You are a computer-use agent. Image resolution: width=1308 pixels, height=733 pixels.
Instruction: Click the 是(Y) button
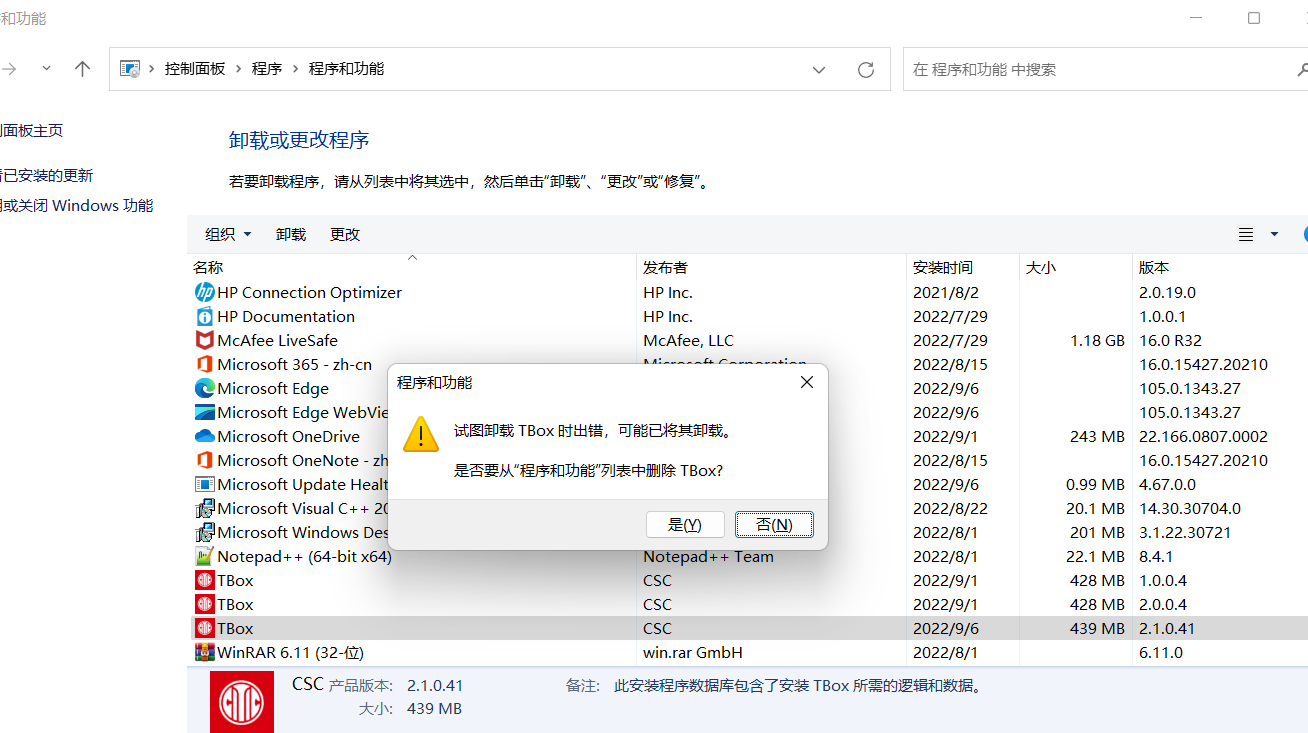685,525
